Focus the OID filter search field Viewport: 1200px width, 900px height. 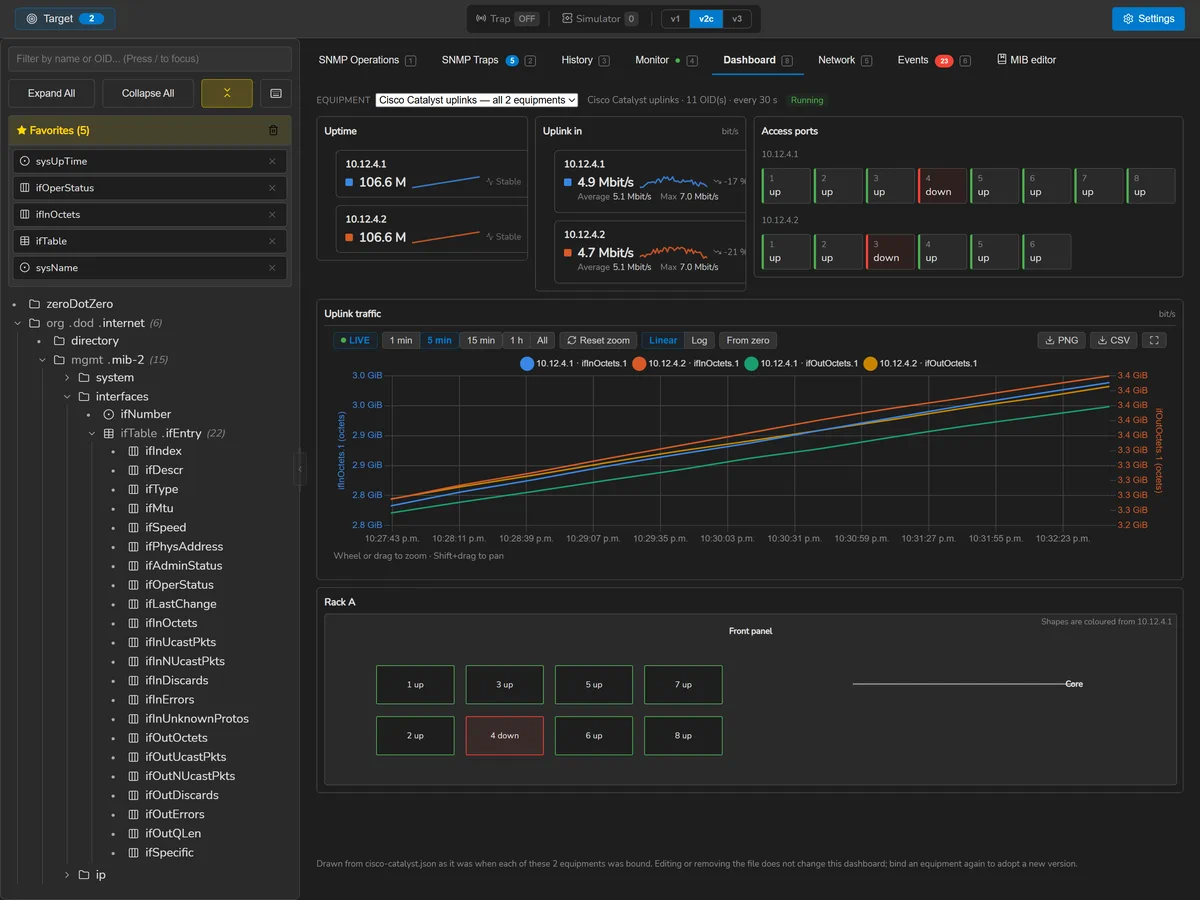(x=150, y=59)
